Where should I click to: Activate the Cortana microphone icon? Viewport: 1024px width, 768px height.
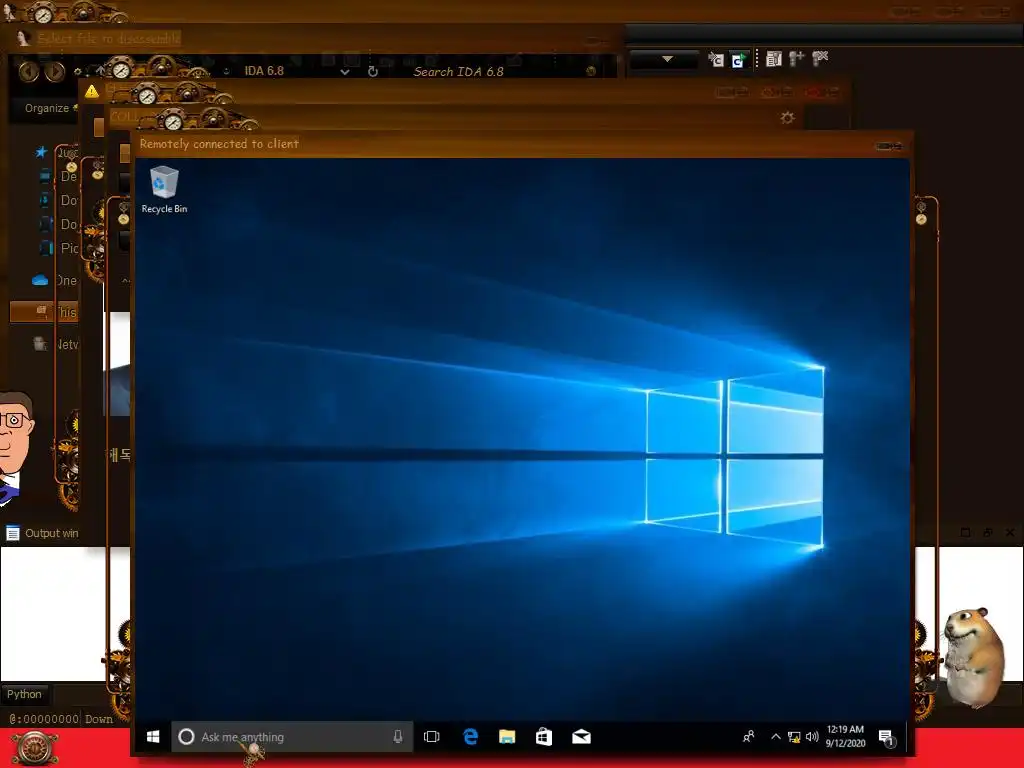[398, 737]
